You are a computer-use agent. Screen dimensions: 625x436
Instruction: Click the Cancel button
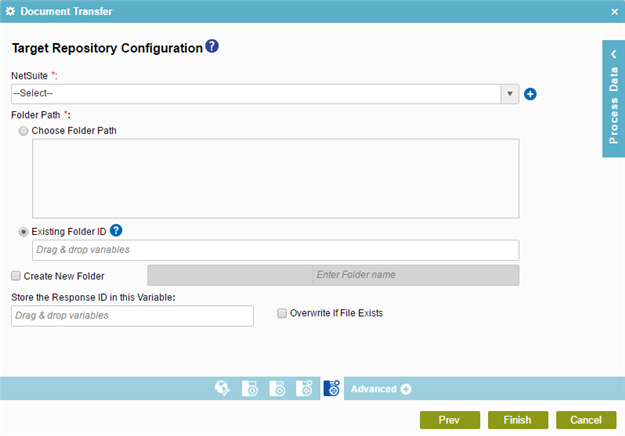586,420
